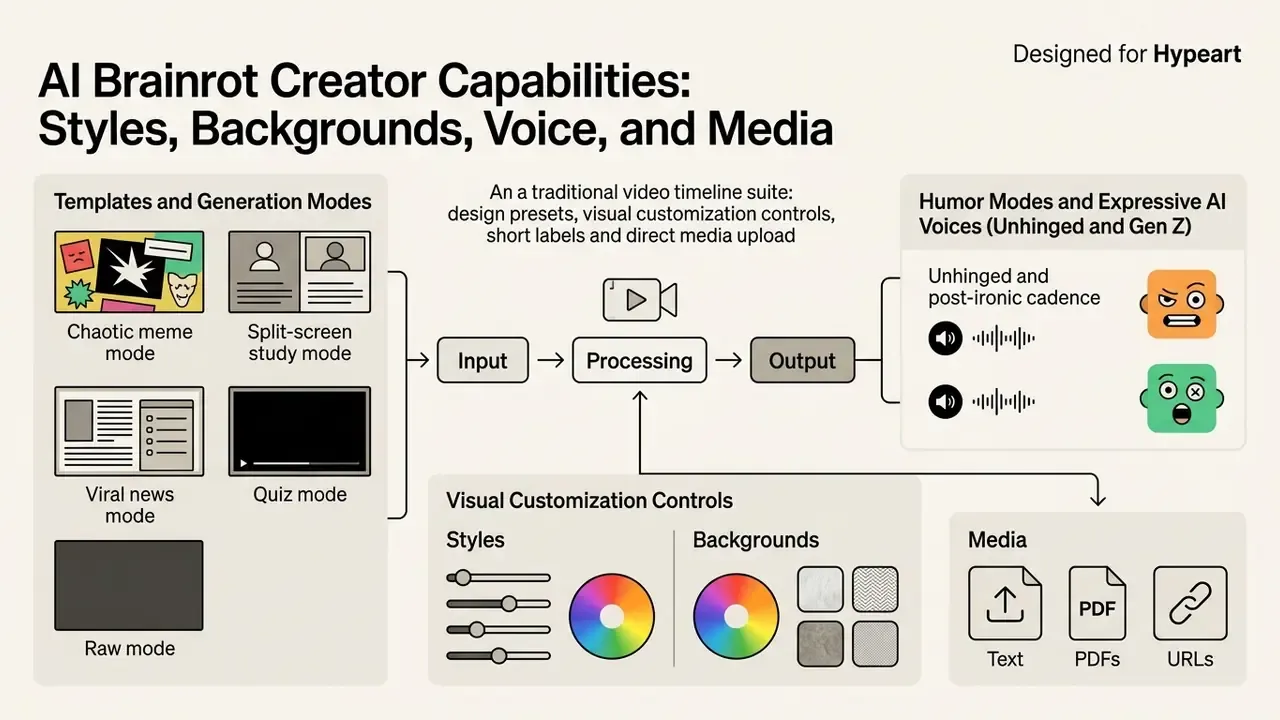1280x720 pixels.
Task: Adjust the second Styles slider
Action: pyautogui.click(x=498, y=603)
